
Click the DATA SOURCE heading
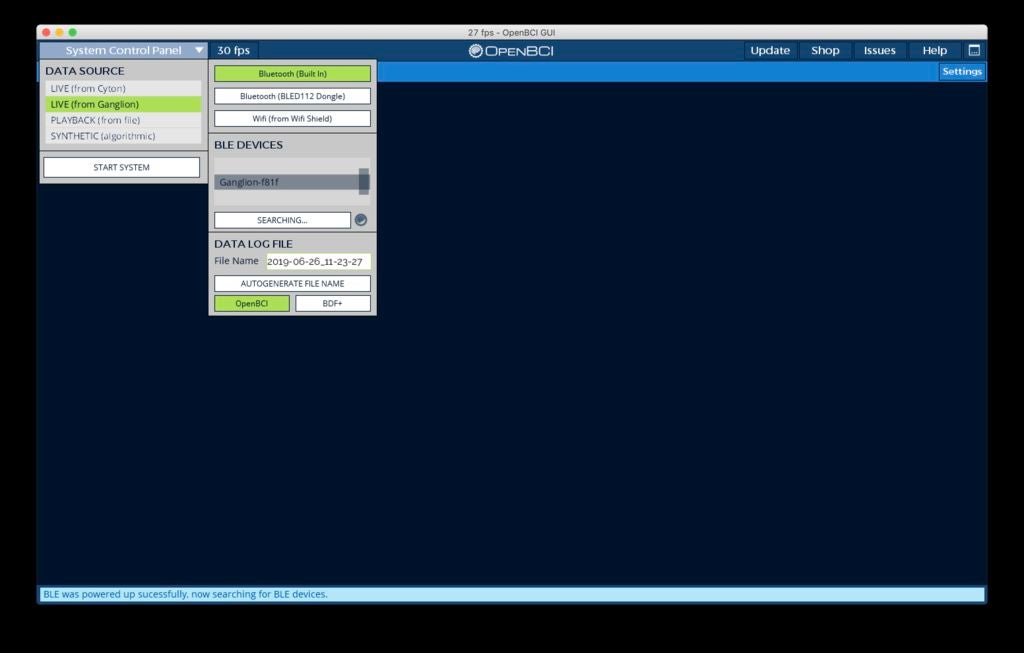(x=85, y=71)
